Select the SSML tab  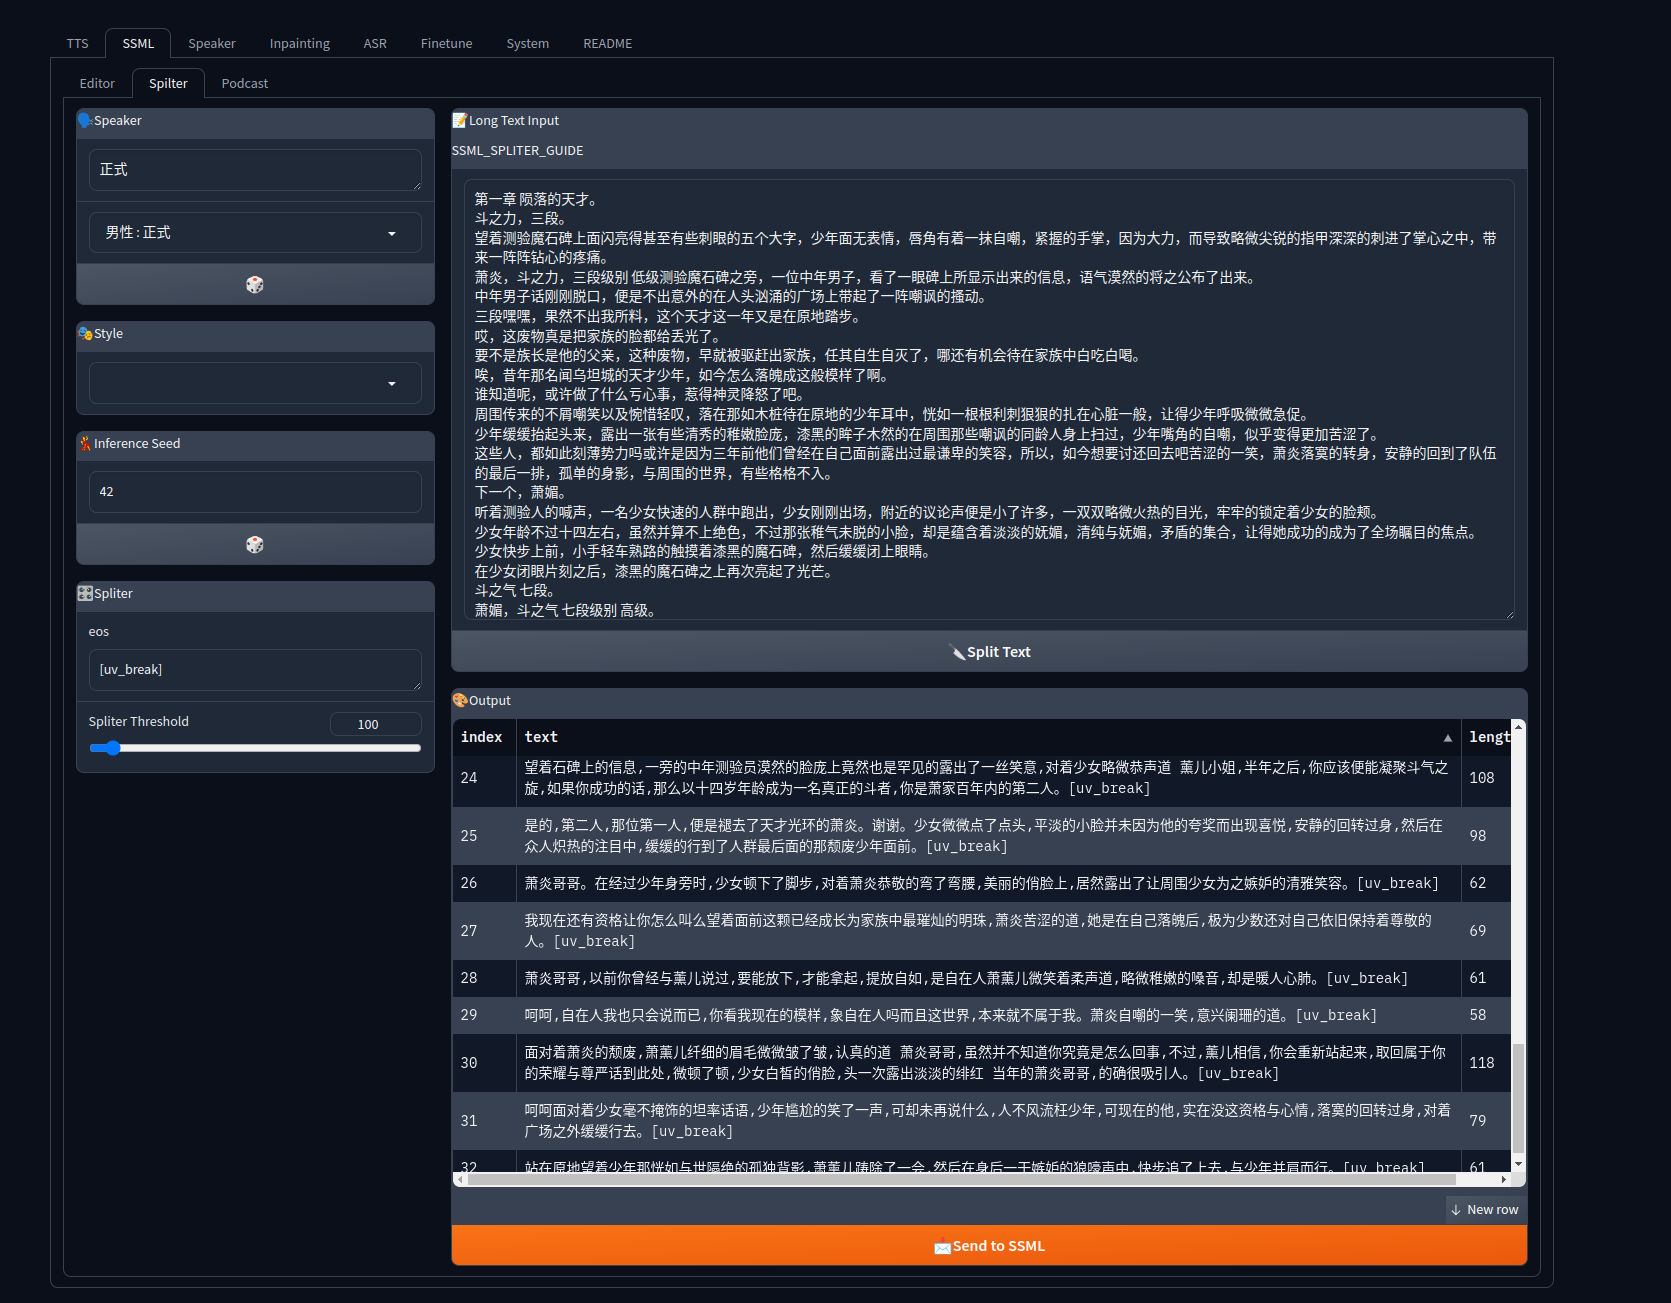tap(138, 43)
